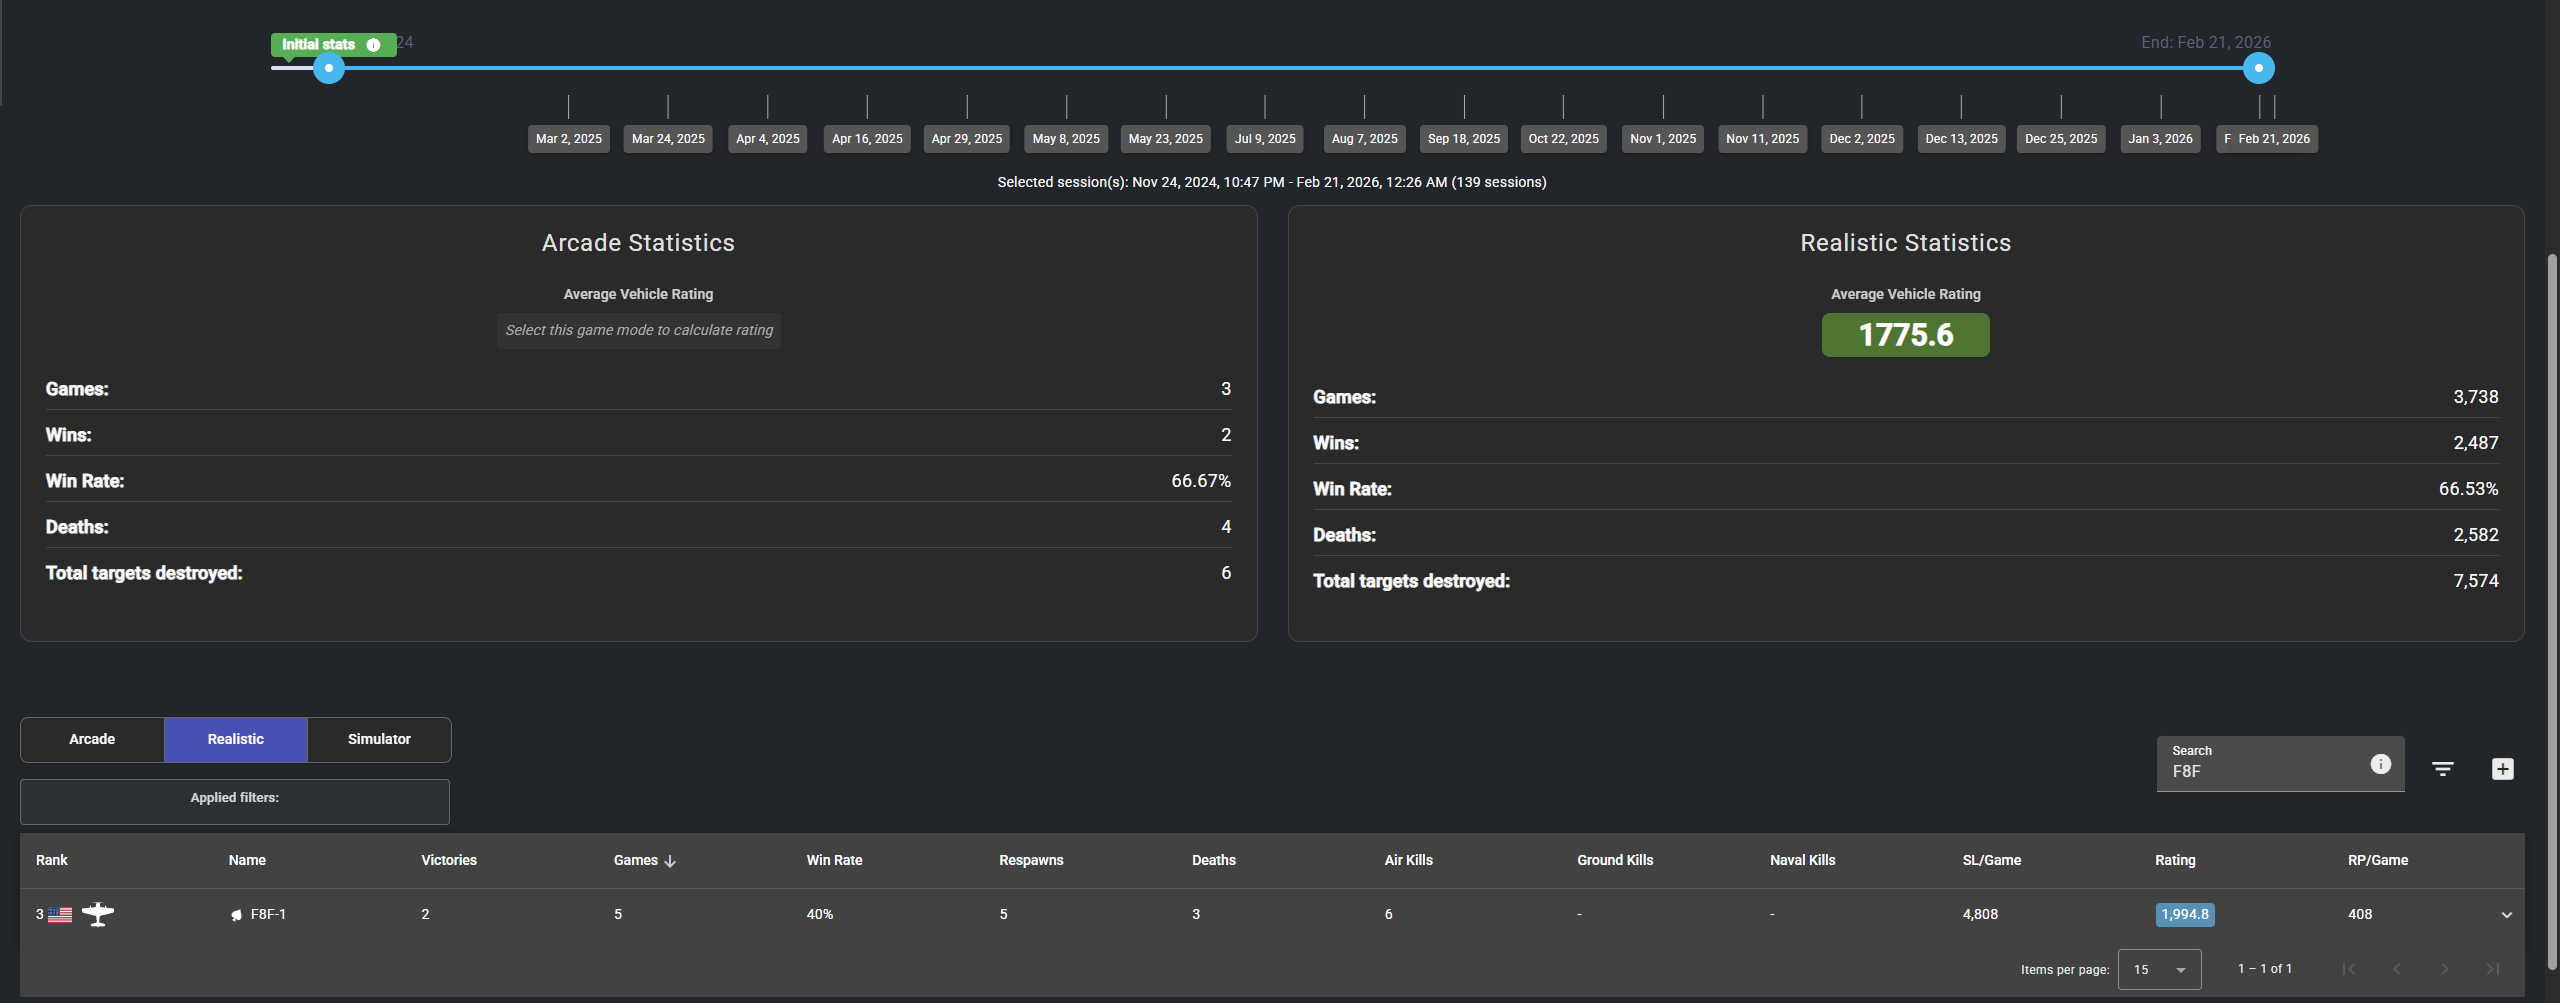Click the Games column sort arrow
Image resolution: width=2560 pixels, height=1003 pixels.
pyautogui.click(x=670, y=861)
